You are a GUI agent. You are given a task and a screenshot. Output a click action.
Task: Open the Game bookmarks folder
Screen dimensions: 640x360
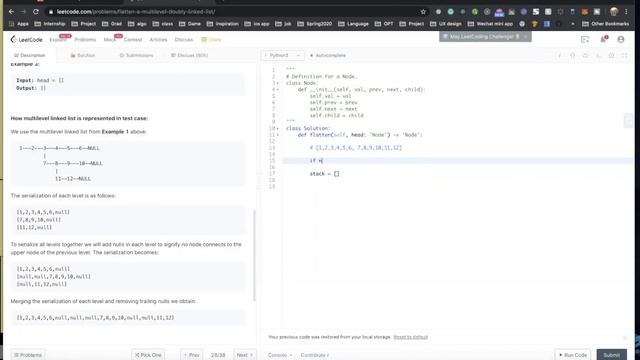click(x=190, y=24)
